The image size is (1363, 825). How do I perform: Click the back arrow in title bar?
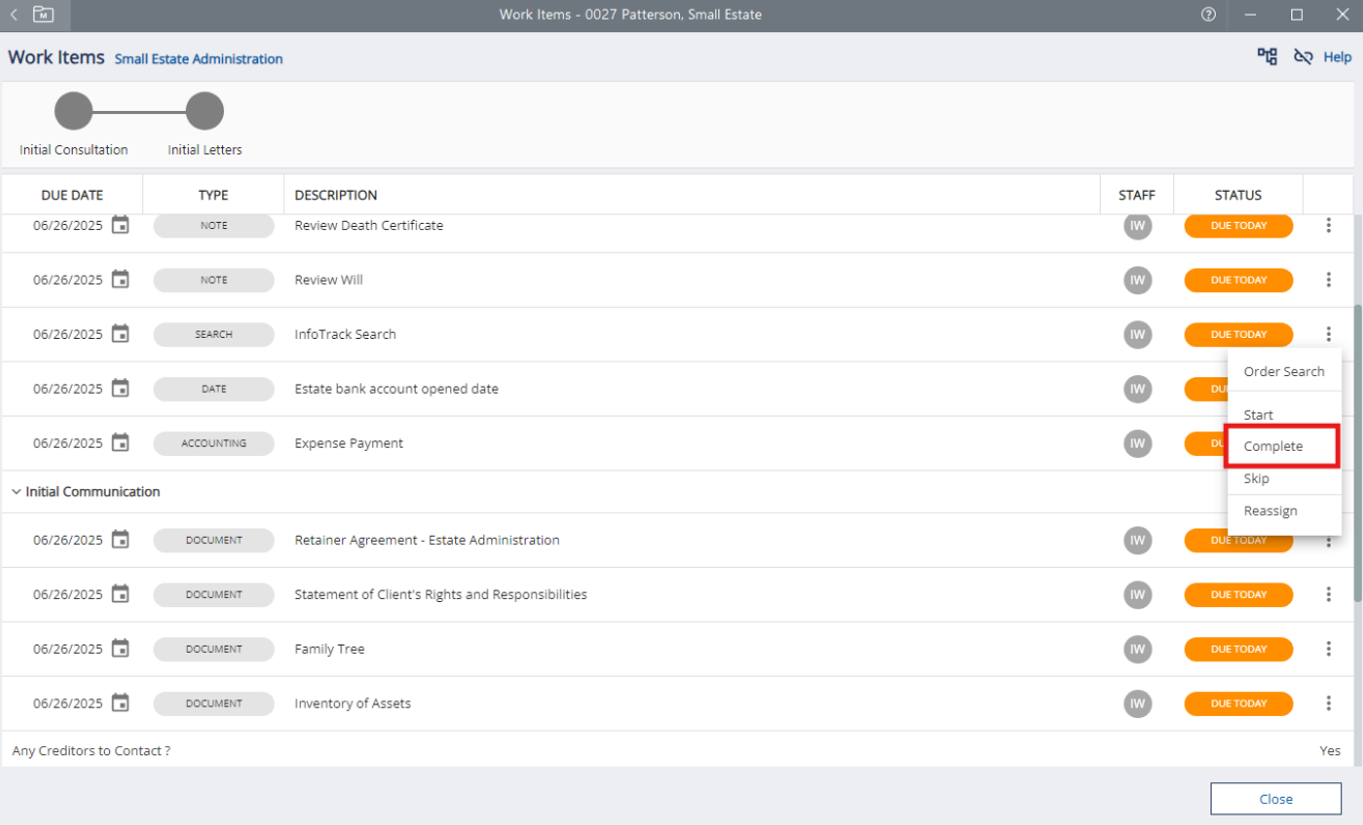(14, 15)
